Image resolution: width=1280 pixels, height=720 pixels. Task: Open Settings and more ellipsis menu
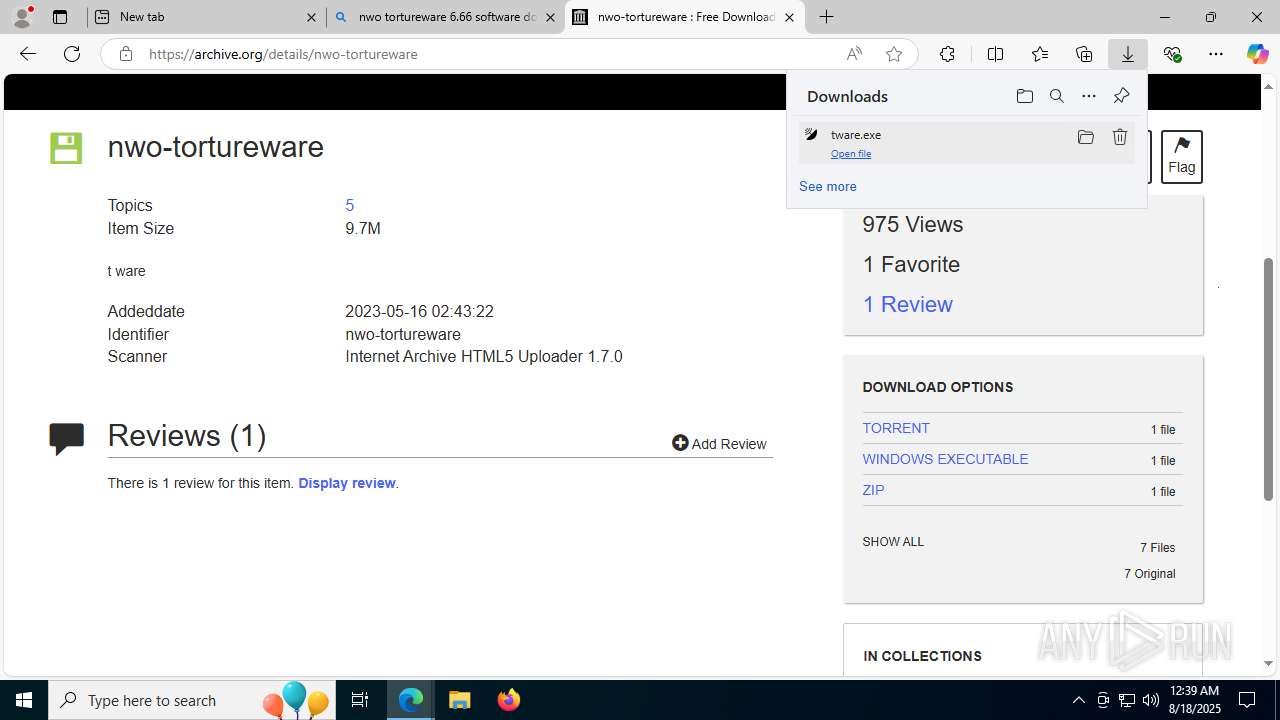(1216, 54)
